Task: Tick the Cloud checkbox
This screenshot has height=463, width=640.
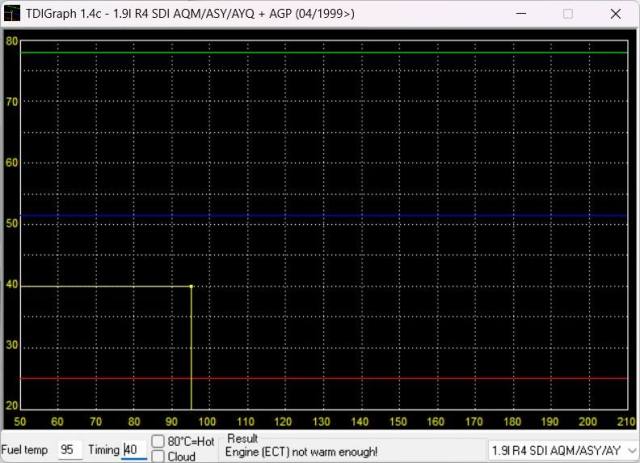Action: (x=158, y=456)
